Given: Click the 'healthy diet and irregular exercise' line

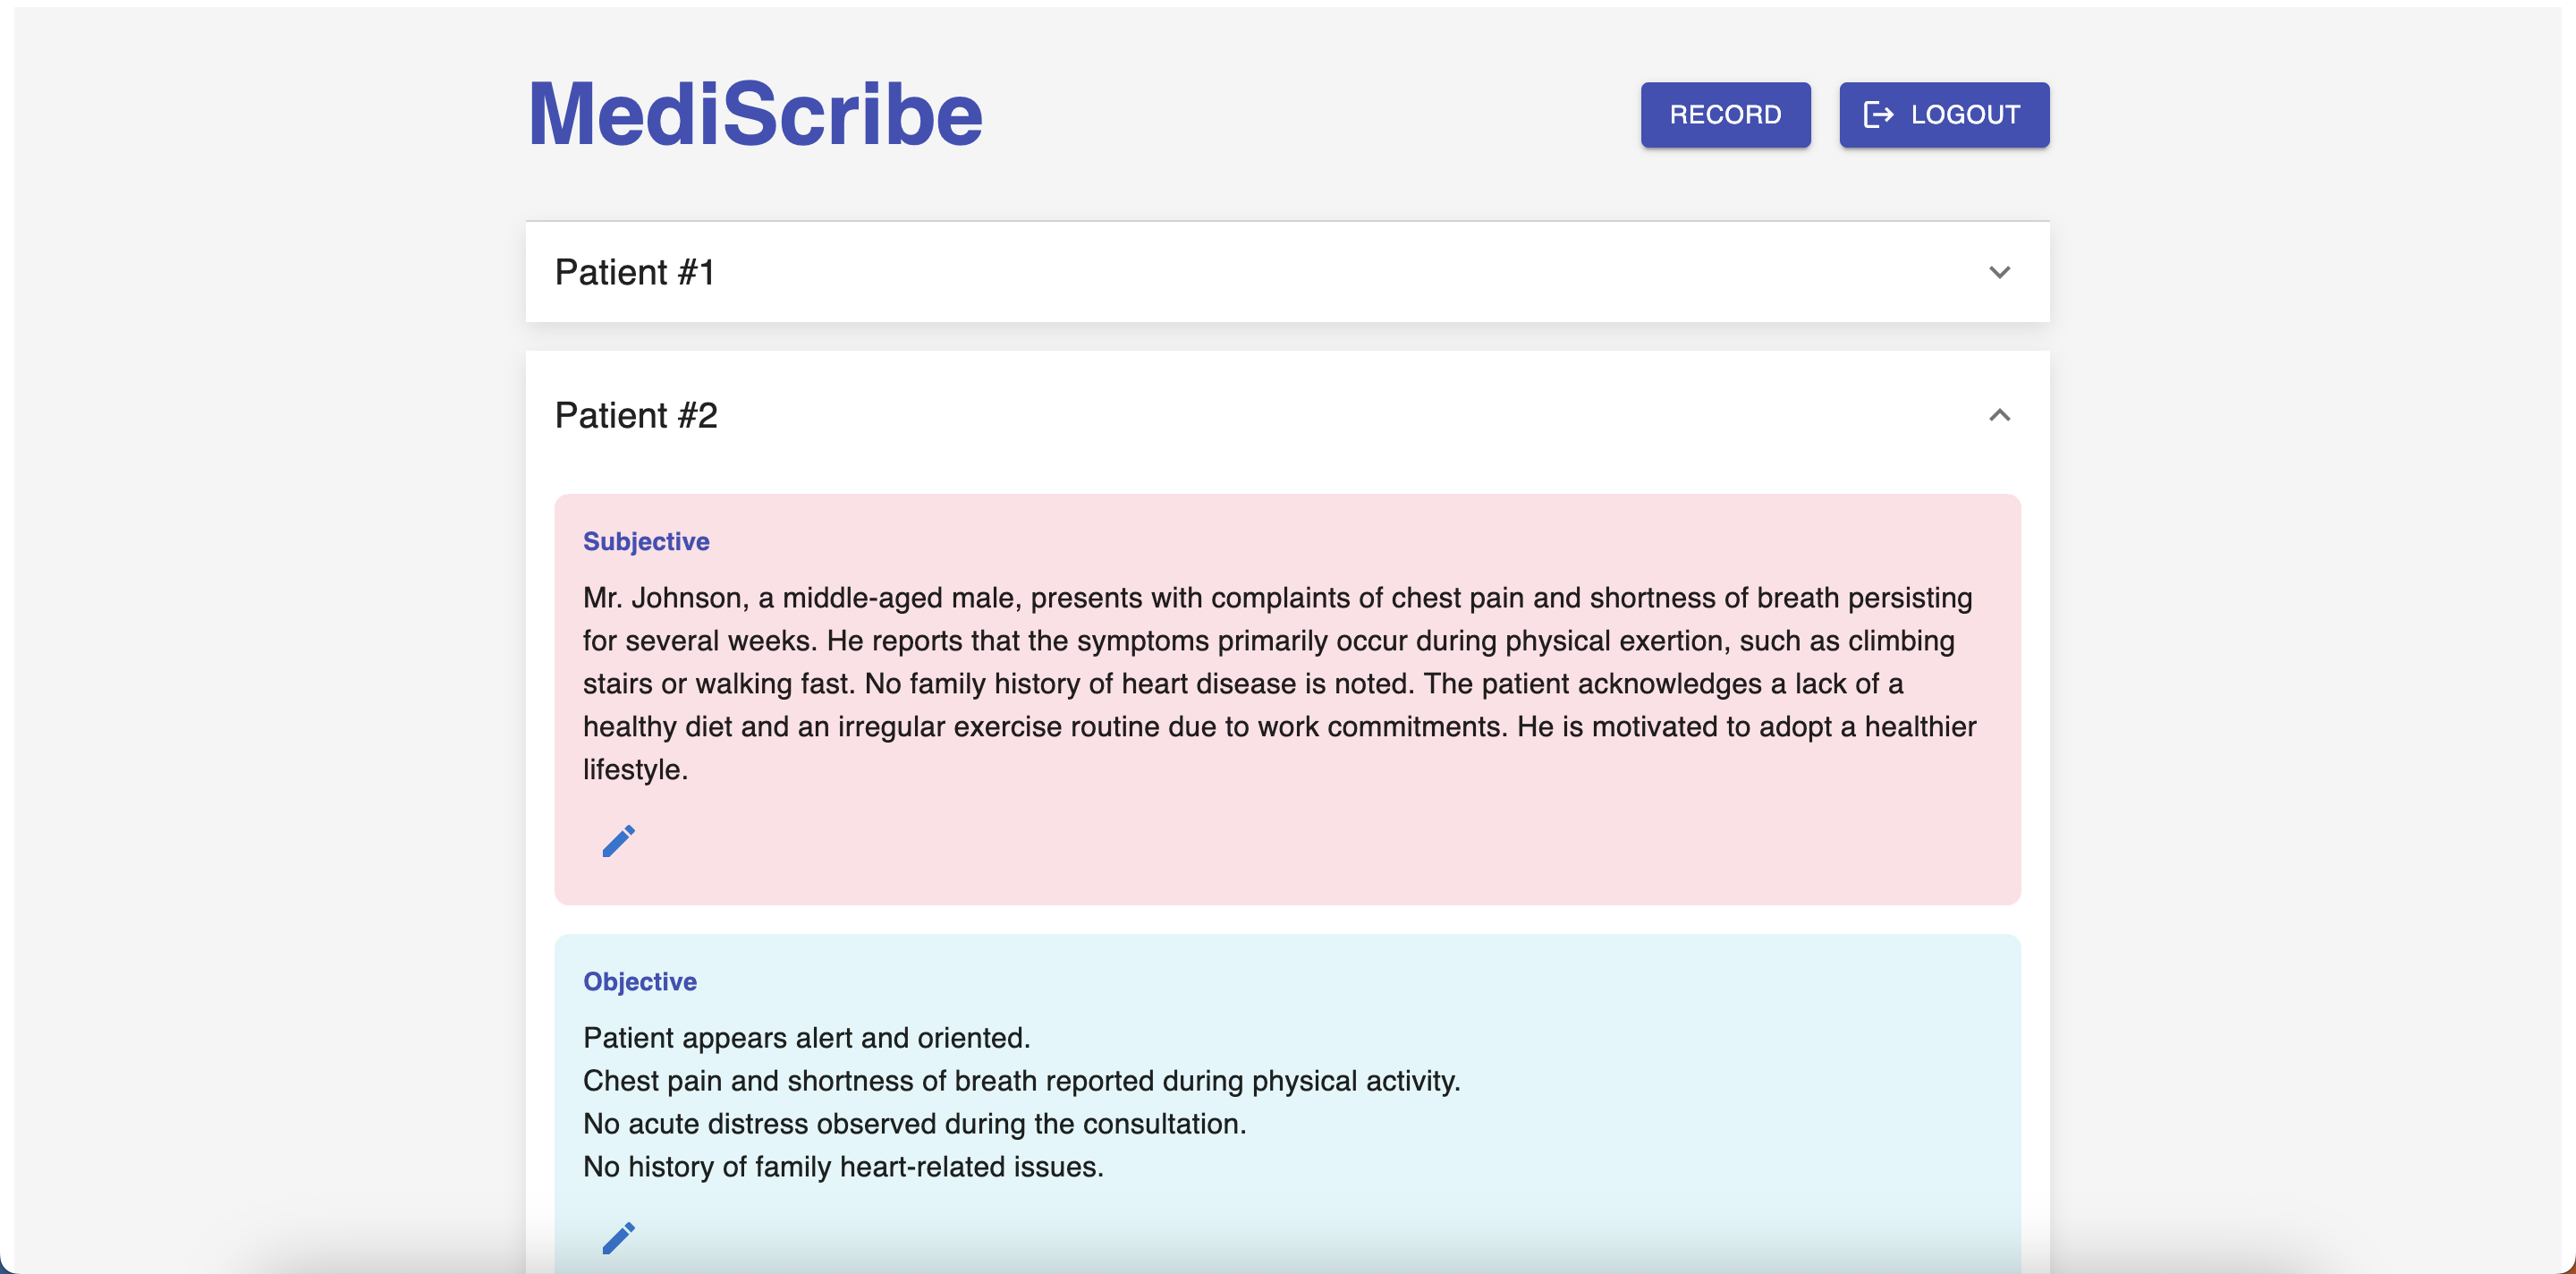Looking at the screenshot, I should pyautogui.click(x=1279, y=727).
